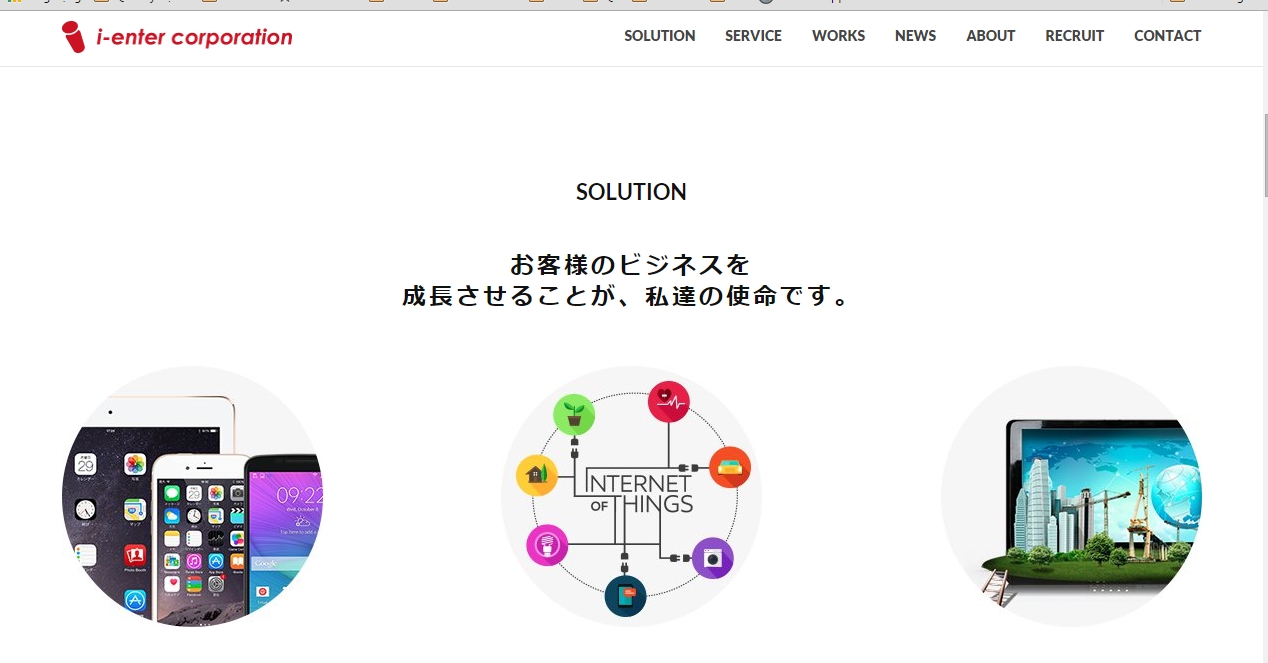Click the i-enter corporation logo
This screenshot has width=1268, height=663.
[x=177, y=37]
